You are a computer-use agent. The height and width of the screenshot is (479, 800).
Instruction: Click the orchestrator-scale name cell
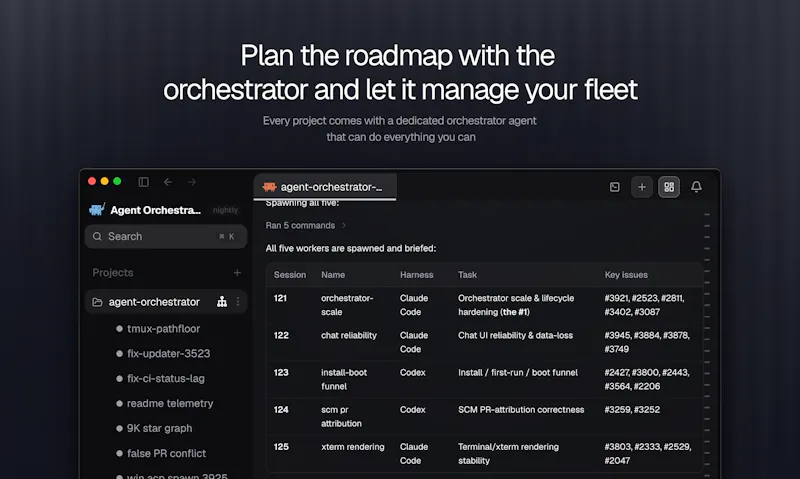coord(347,305)
